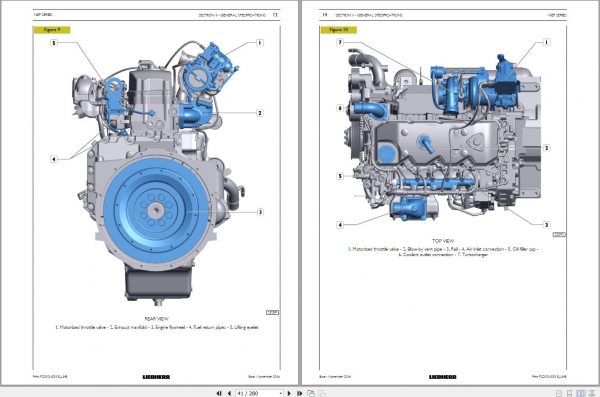
Task: Go to the next page
Action: pyautogui.click(x=289, y=393)
